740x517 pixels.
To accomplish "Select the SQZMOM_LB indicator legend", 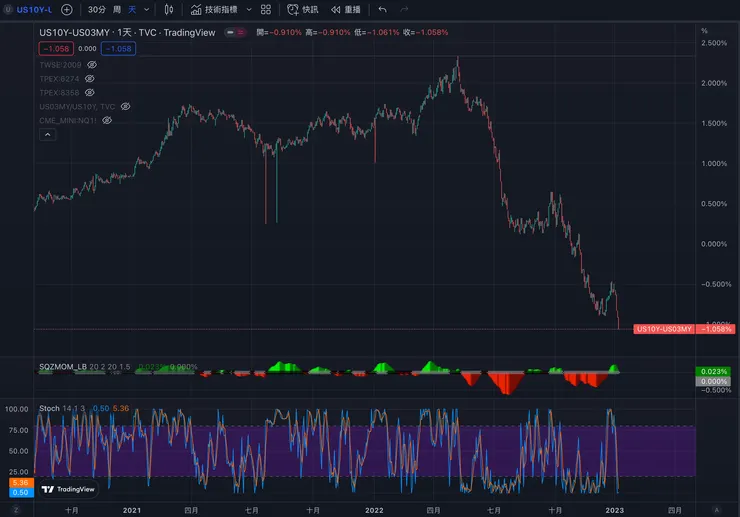I will (84, 366).
